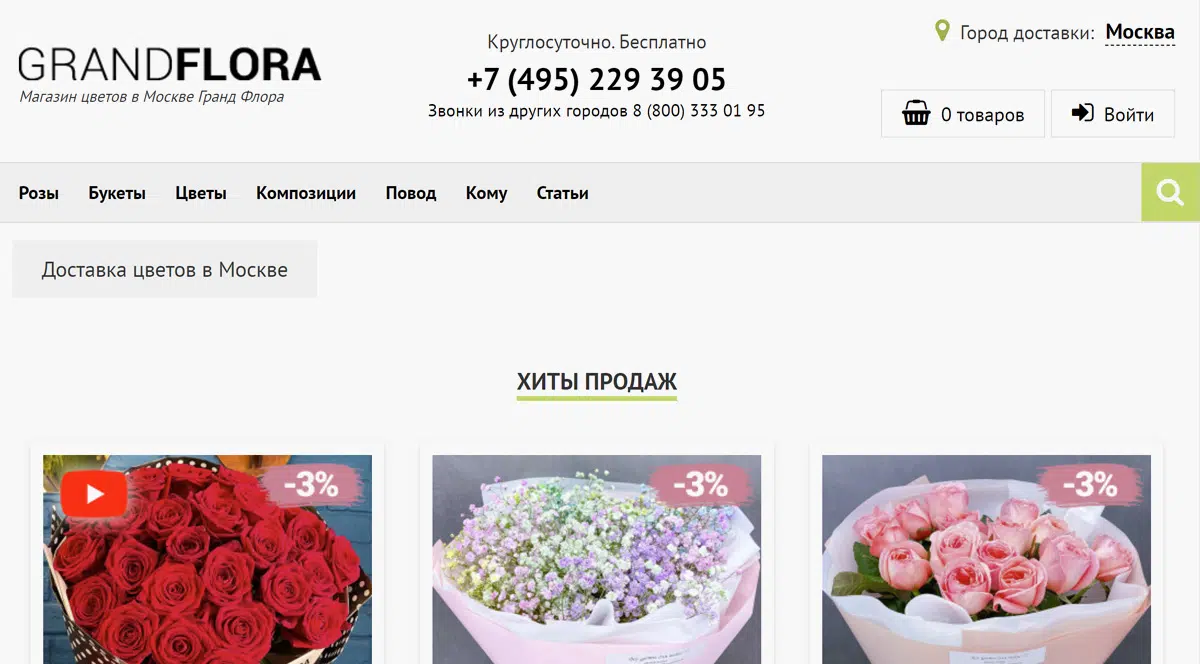1200x664 pixels.
Task: Select the Кому menu item
Action: pos(486,193)
